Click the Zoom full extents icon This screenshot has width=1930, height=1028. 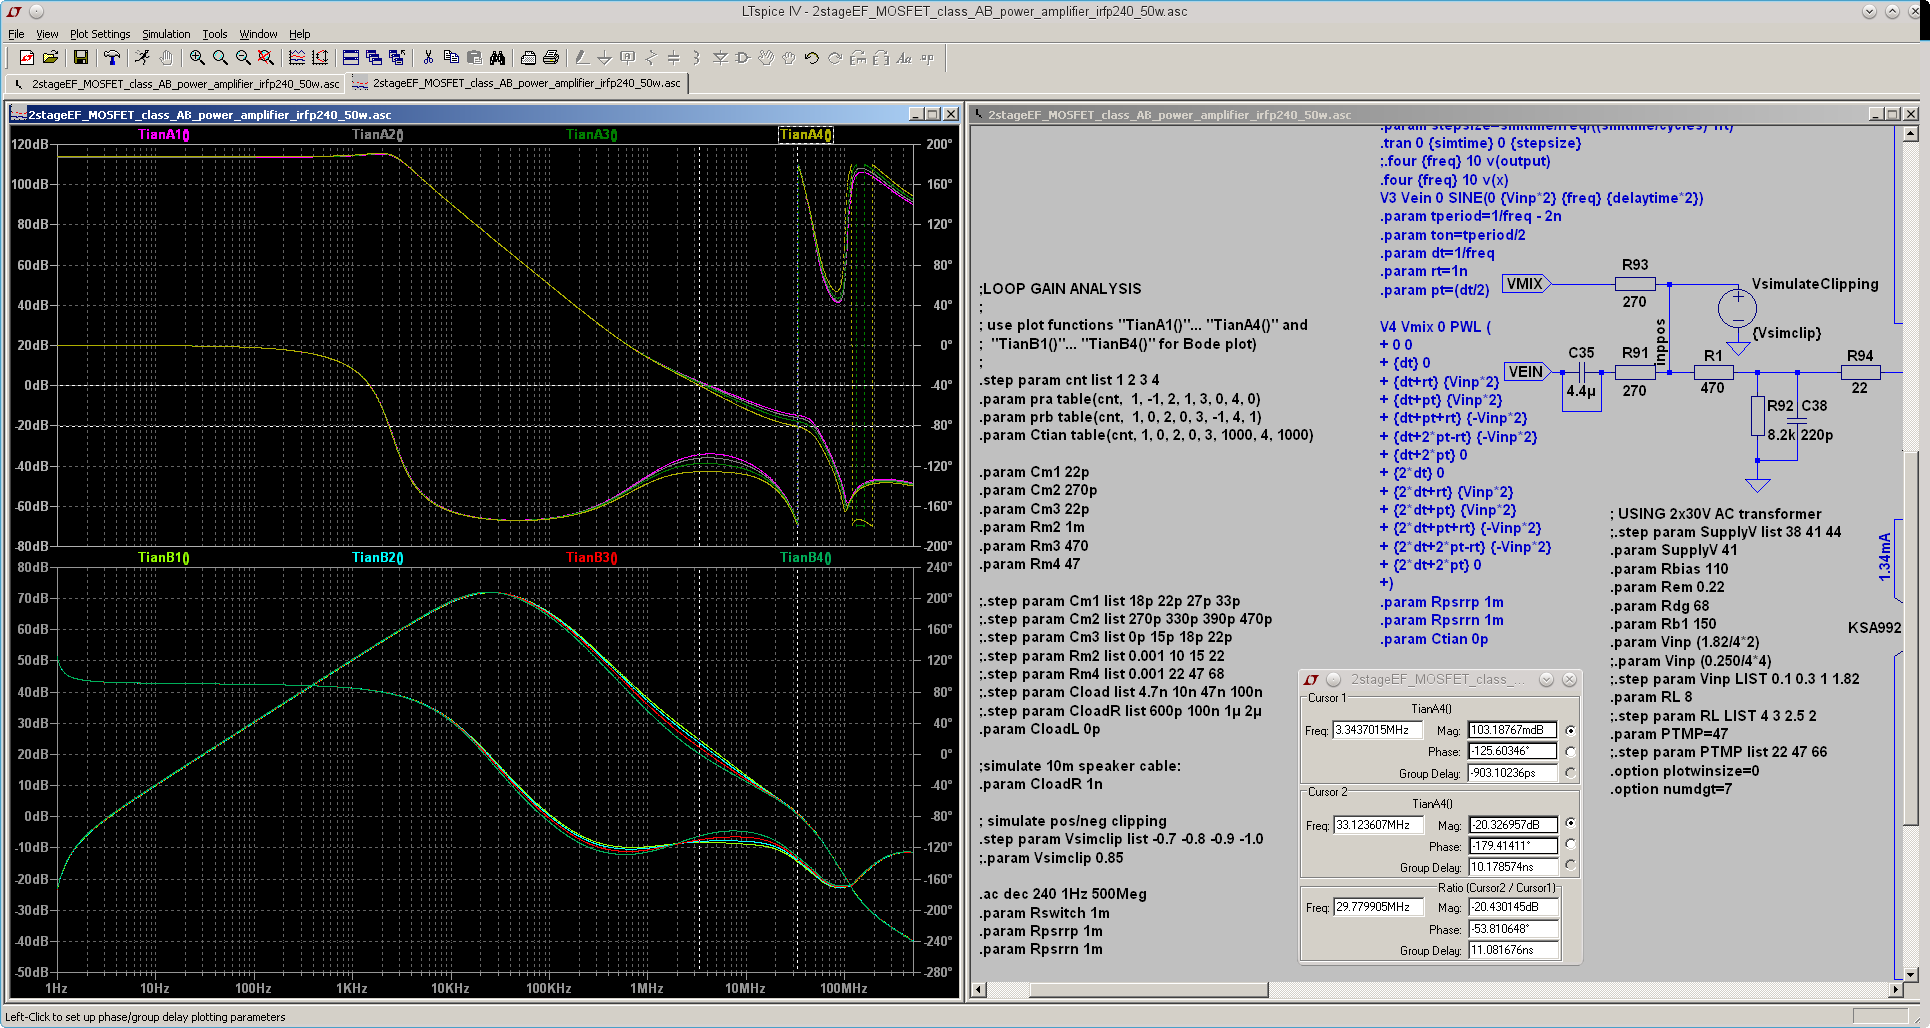(266, 58)
